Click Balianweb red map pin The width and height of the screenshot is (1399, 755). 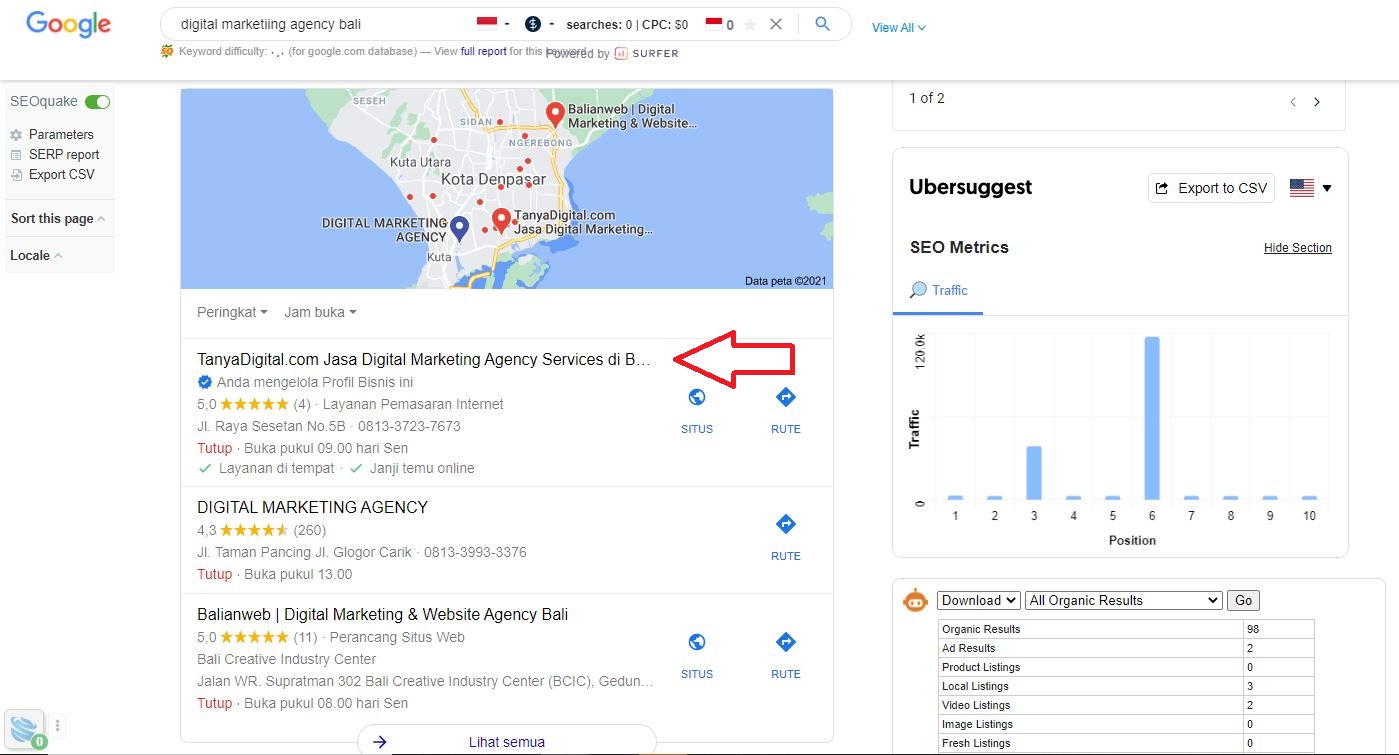[x=555, y=114]
